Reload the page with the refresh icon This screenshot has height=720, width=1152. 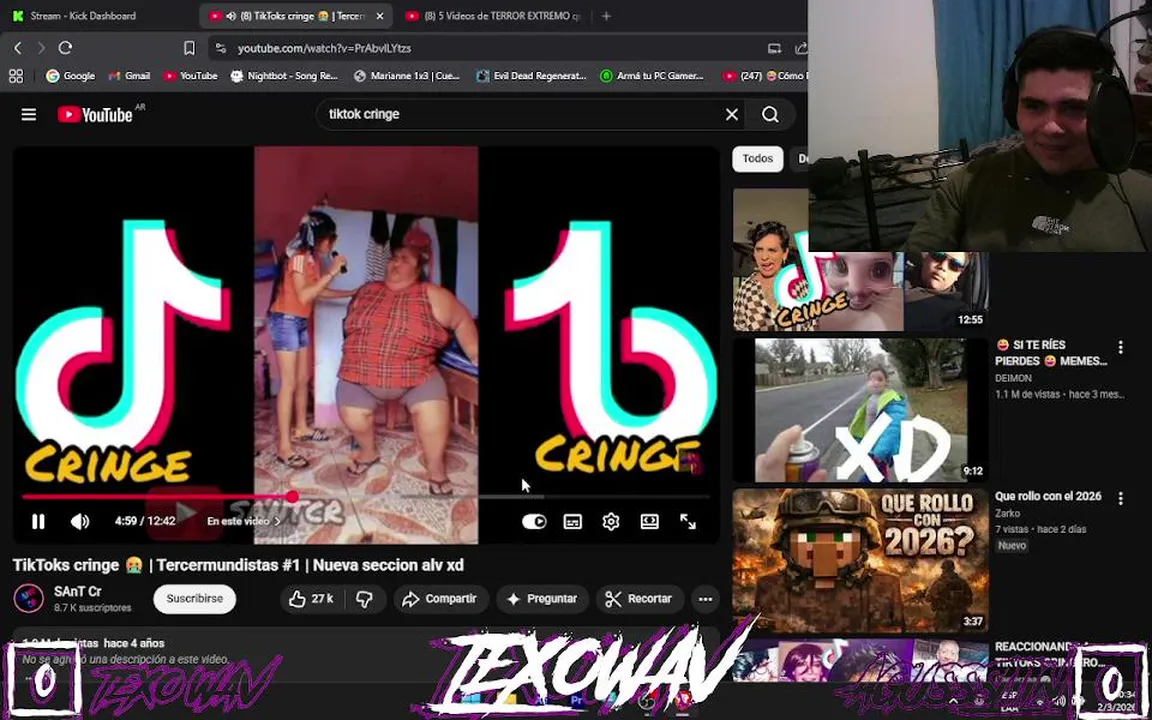tap(65, 48)
